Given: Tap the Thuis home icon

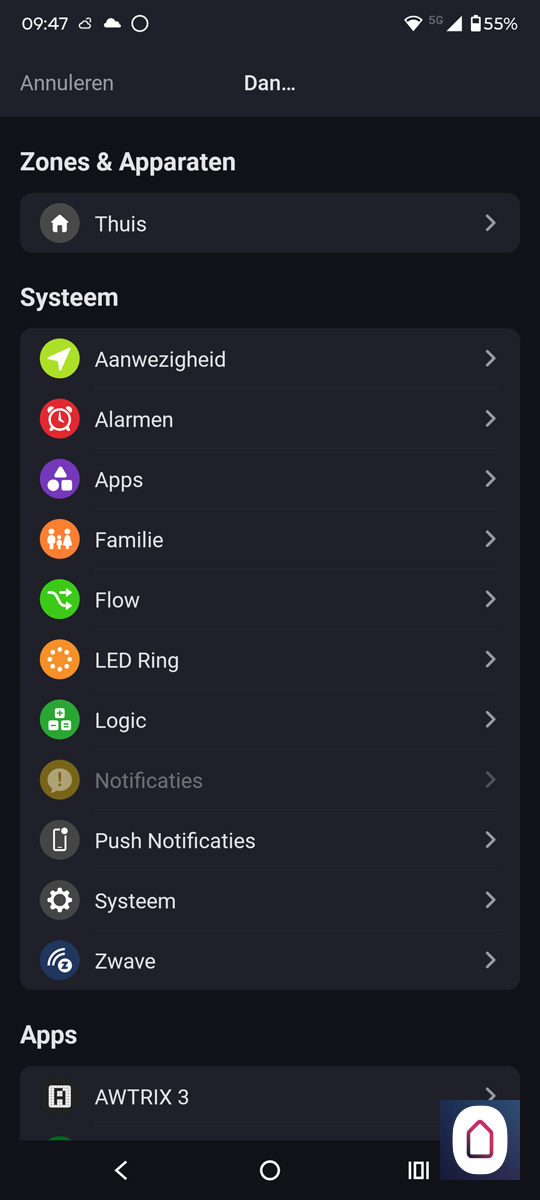Looking at the screenshot, I should coord(60,223).
